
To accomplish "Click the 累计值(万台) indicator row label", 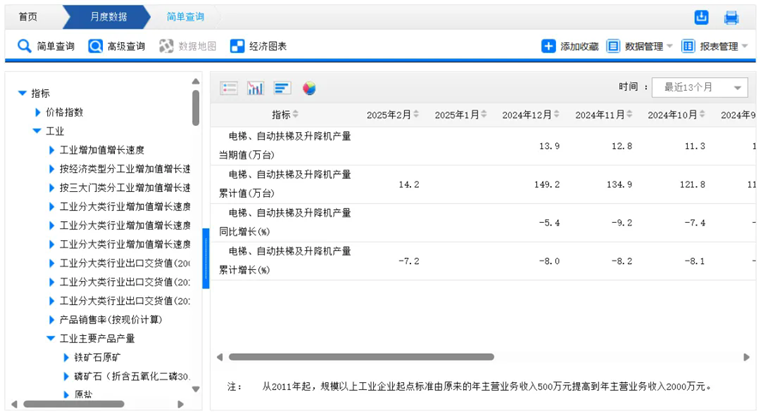I will point(285,184).
